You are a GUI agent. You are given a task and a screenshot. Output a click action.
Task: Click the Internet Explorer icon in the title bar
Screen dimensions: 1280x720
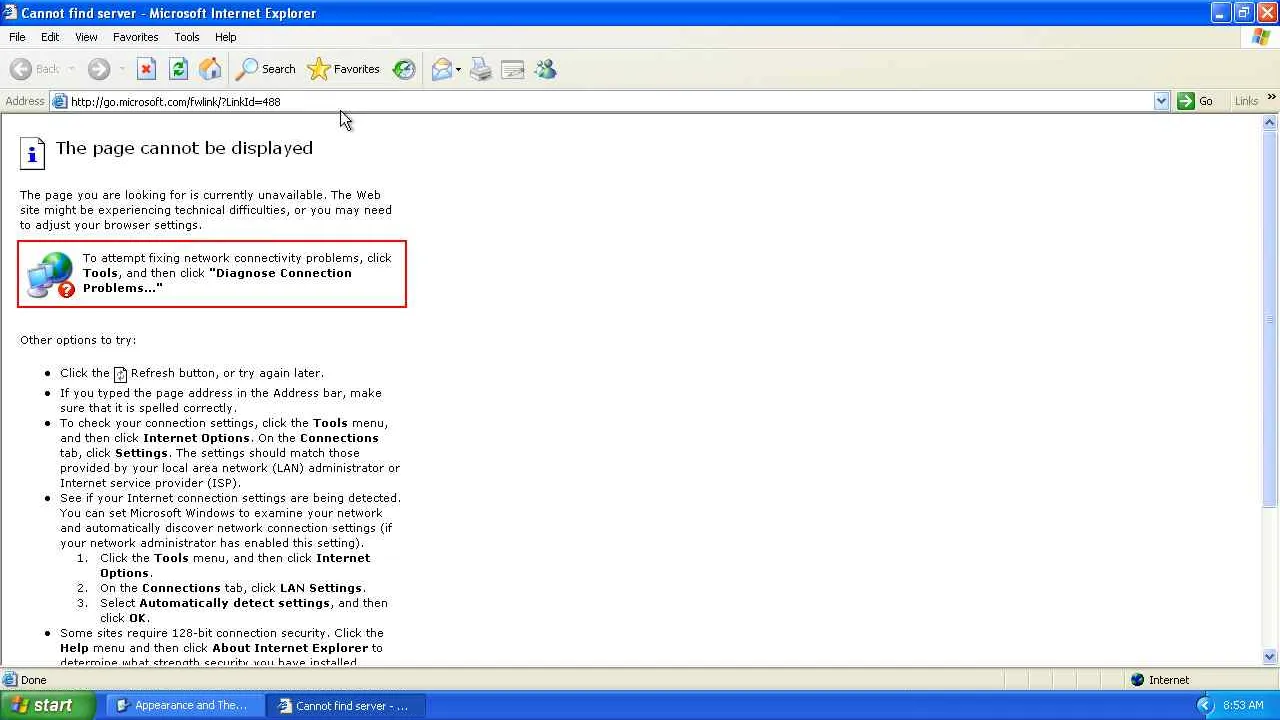(x=10, y=13)
